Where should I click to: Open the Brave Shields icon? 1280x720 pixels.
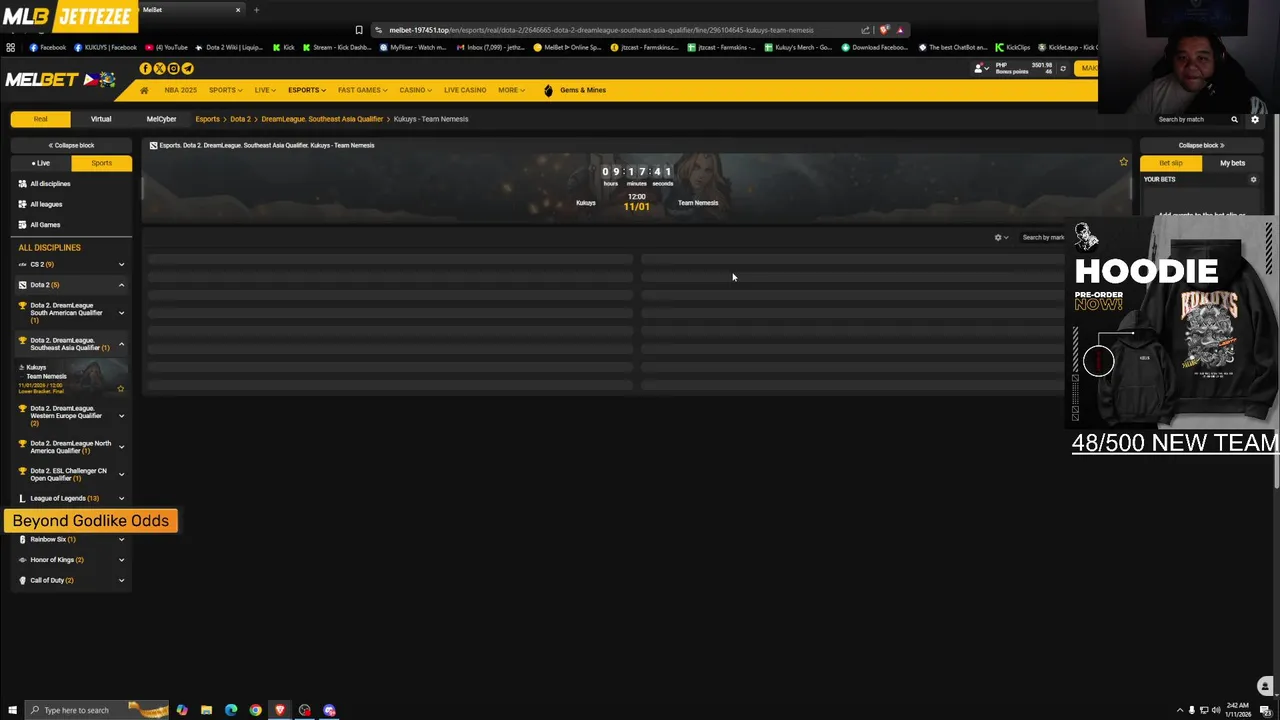point(884,30)
